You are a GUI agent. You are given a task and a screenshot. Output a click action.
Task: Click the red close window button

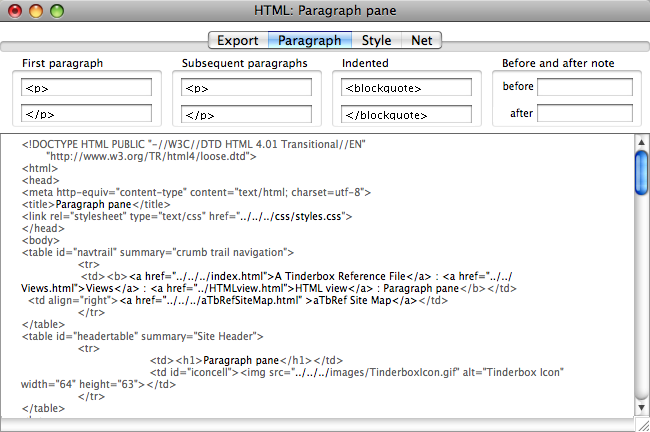click(x=15, y=11)
